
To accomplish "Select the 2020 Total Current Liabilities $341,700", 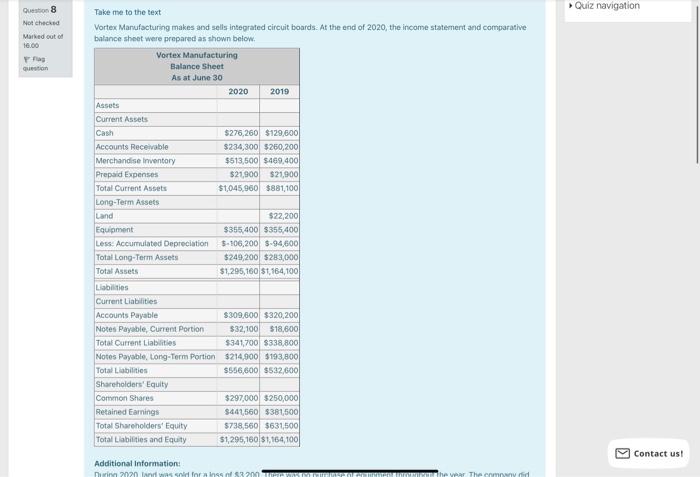I will click(242, 343).
